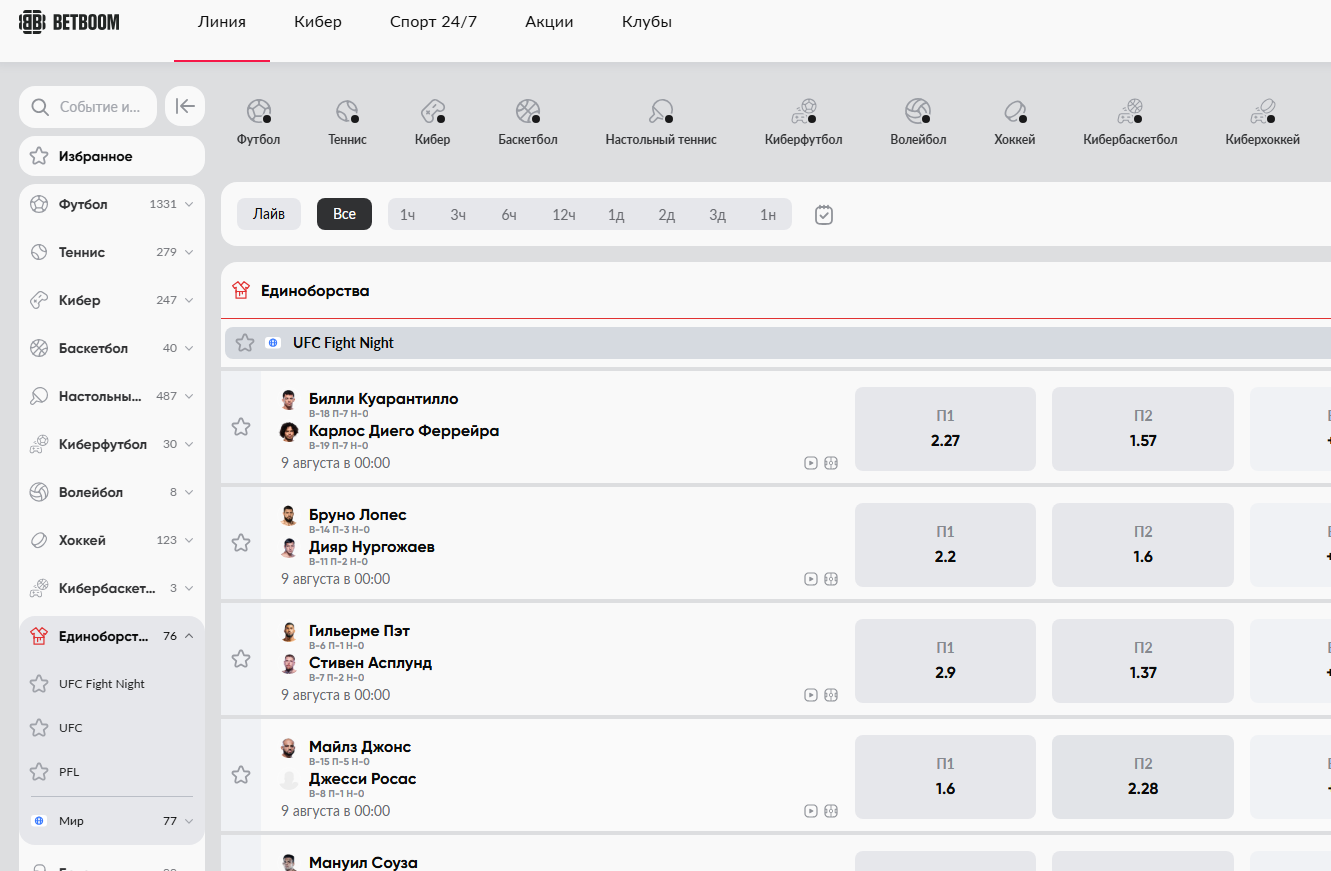This screenshot has width=1331, height=871.
Task: Expand the Настольны… sidebar section chevron
Action: pyautogui.click(x=189, y=396)
